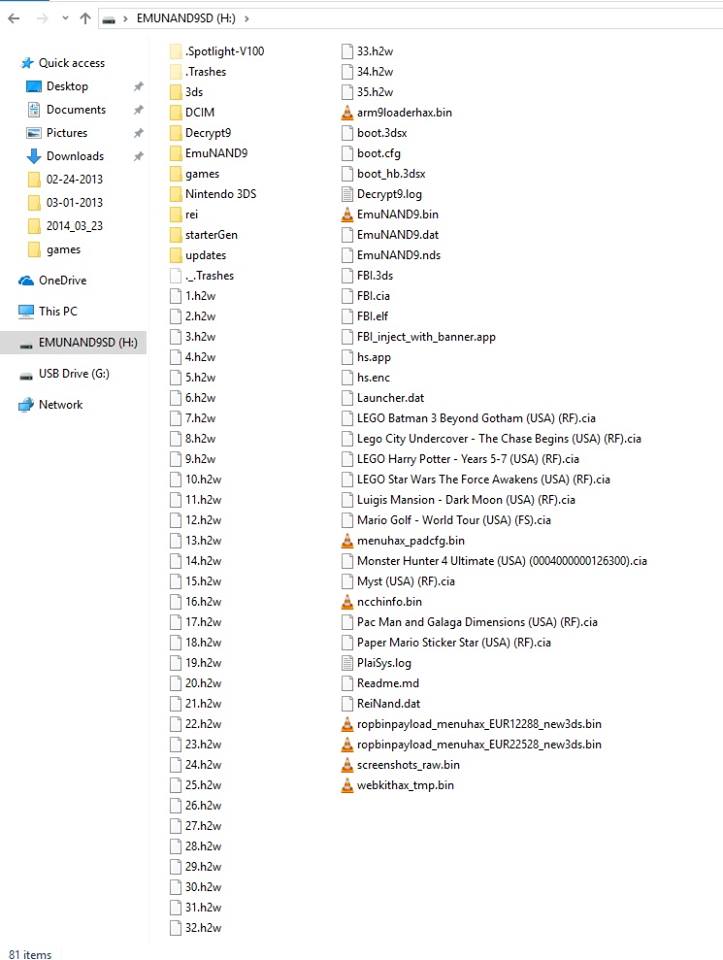Select Readme.md file
The width and height of the screenshot is (723, 960).
tap(388, 683)
